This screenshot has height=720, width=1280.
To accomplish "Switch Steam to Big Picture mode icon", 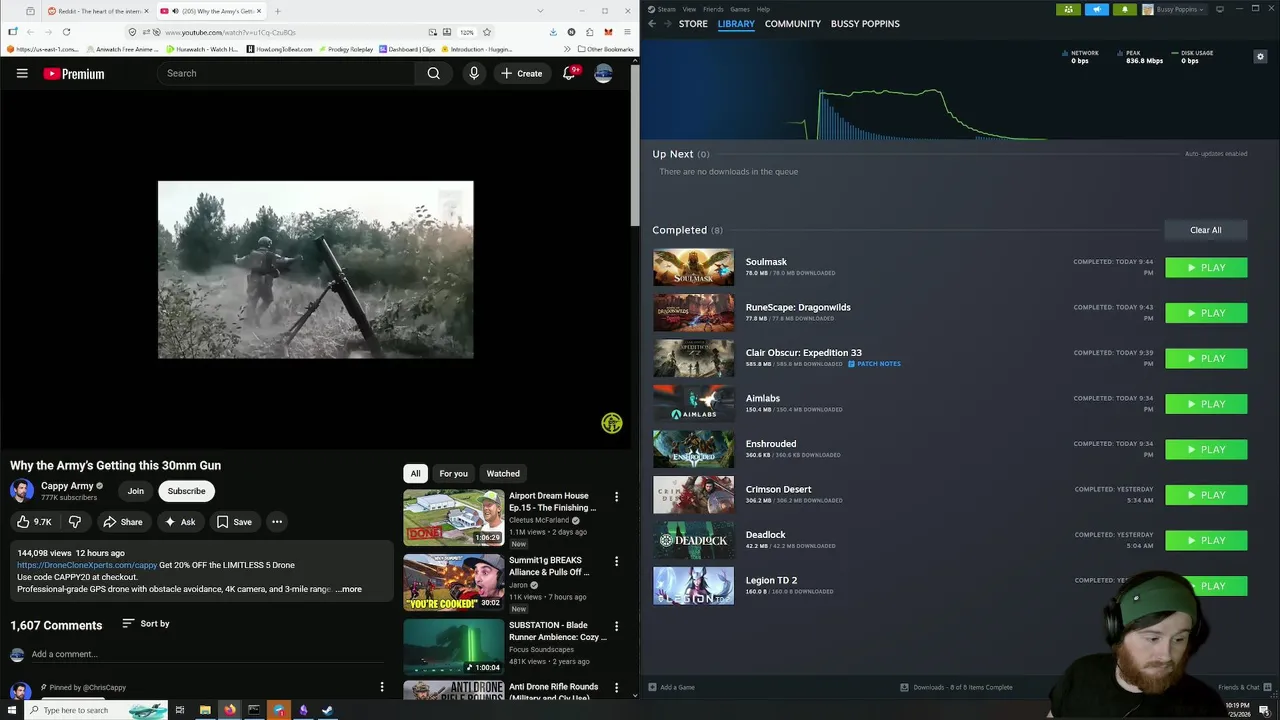I will coord(1220,9).
